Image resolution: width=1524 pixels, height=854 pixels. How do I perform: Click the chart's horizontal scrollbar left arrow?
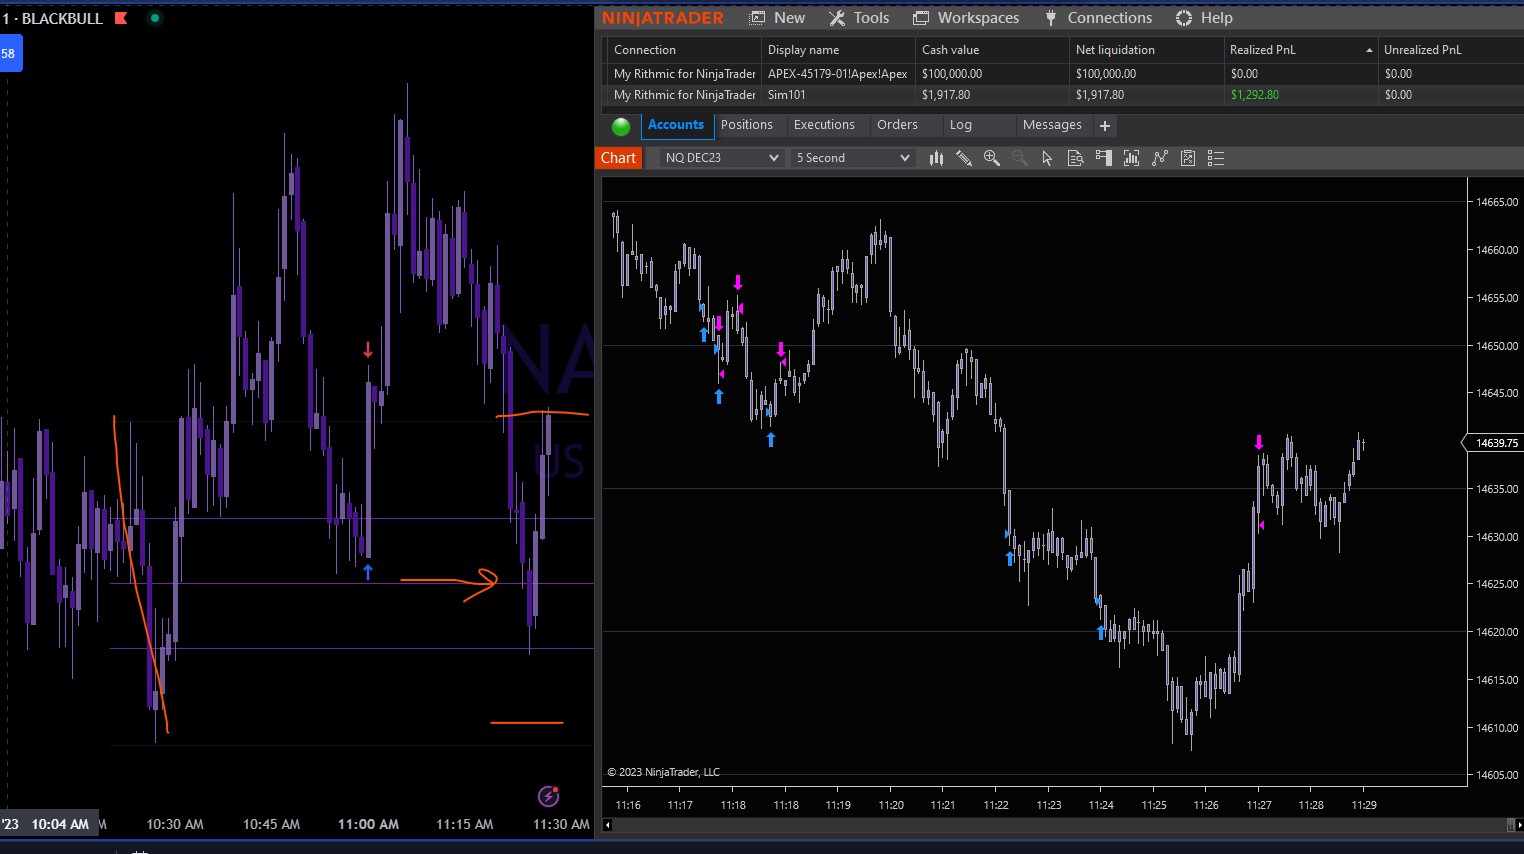608,825
